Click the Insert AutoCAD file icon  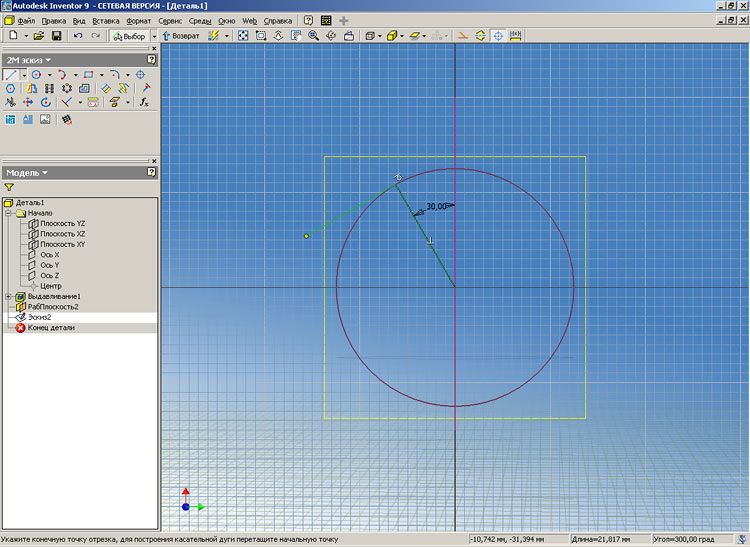click(11, 120)
